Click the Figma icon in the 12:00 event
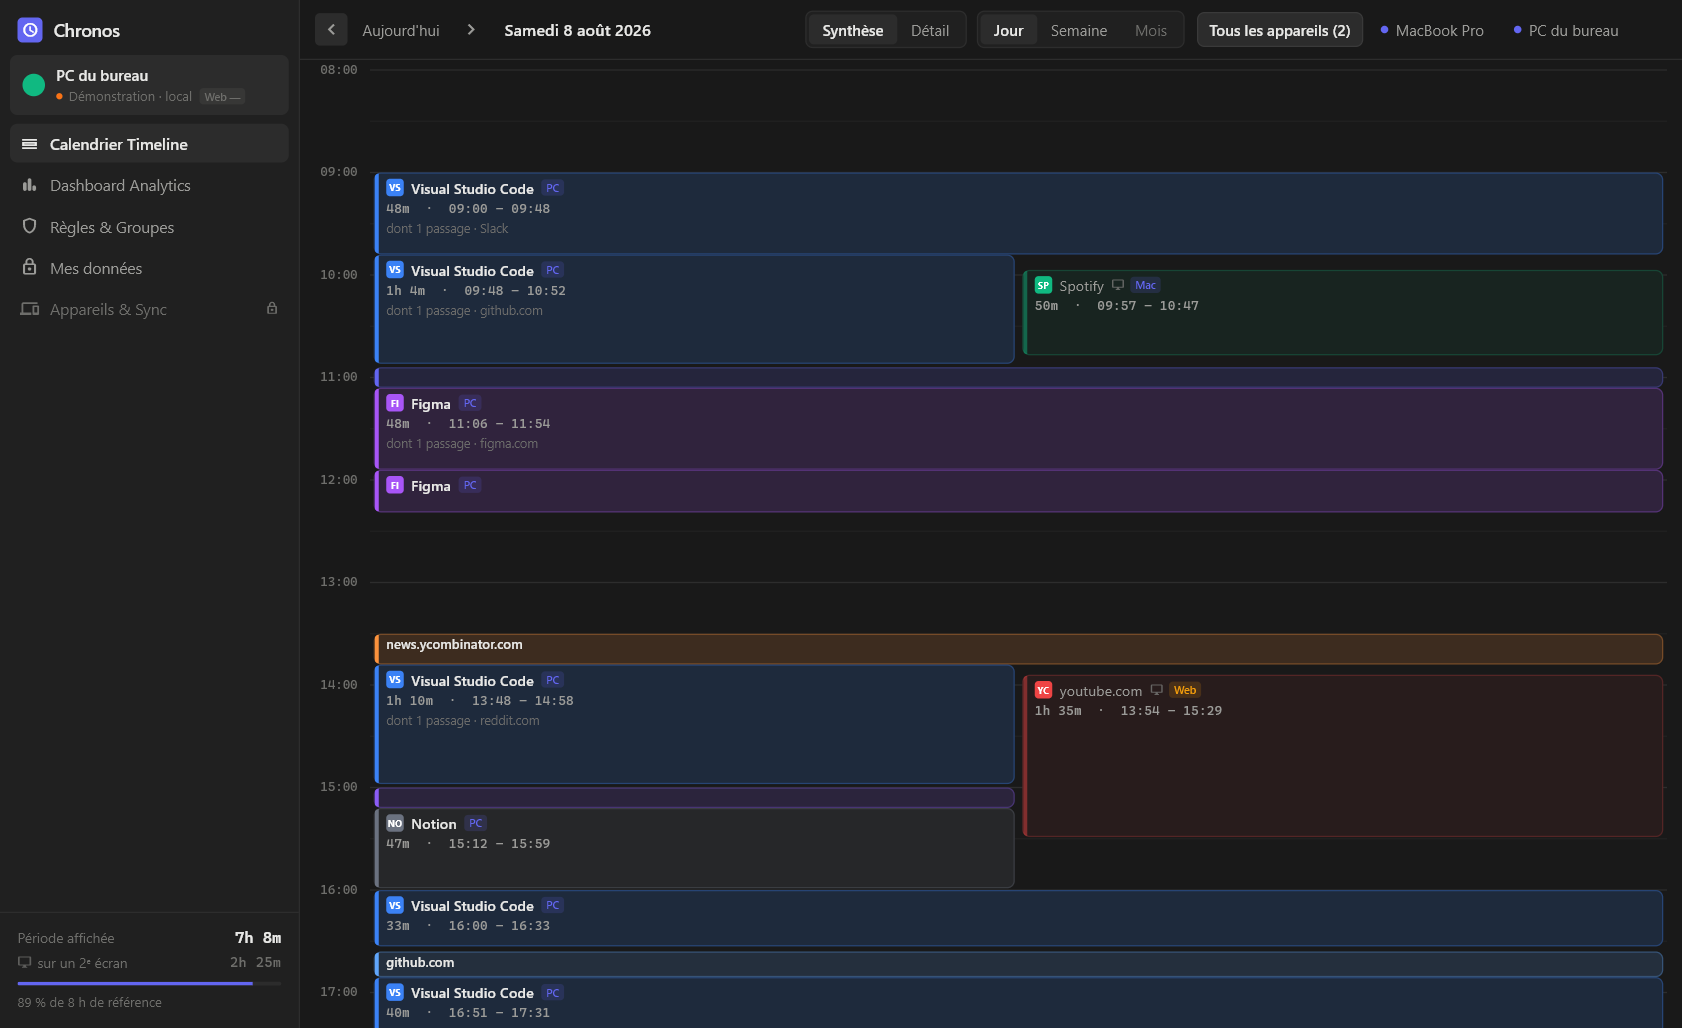 coord(395,485)
